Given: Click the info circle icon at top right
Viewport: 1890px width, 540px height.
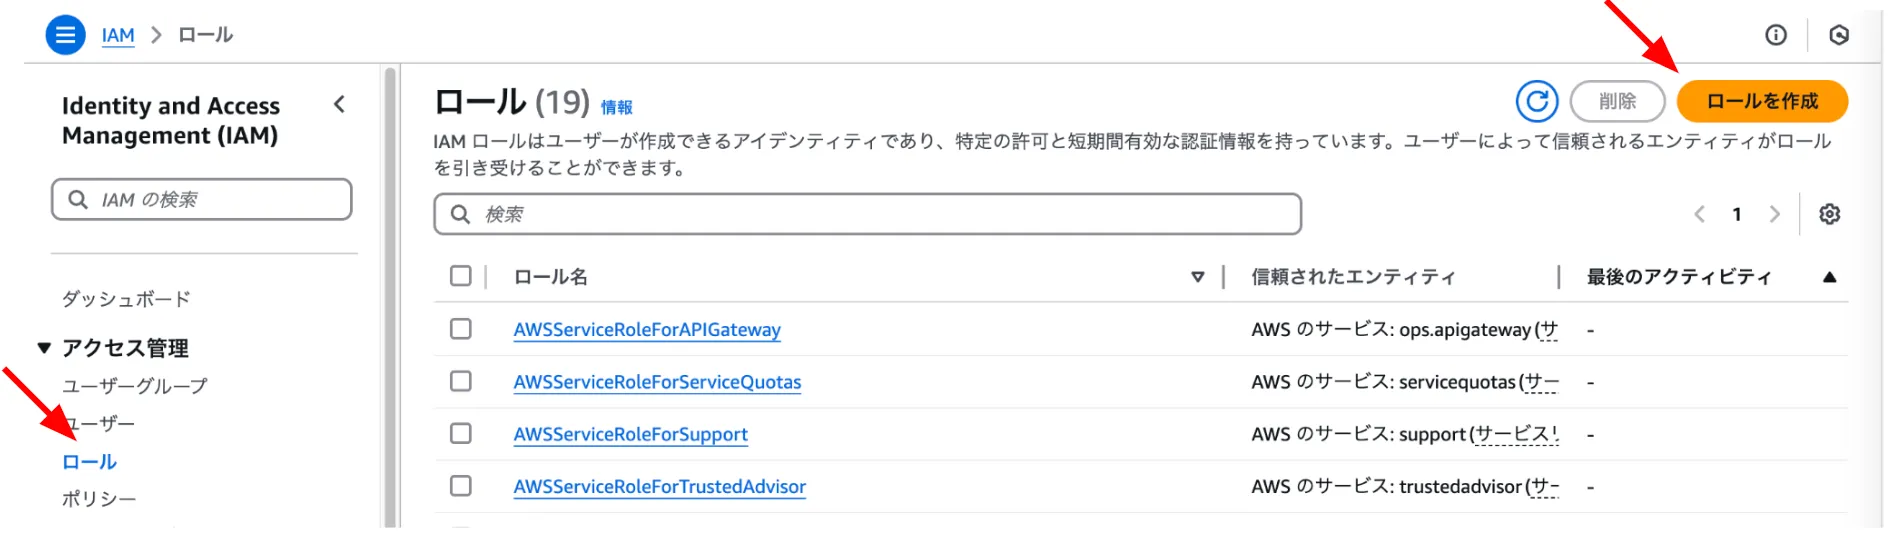Looking at the screenshot, I should pyautogui.click(x=1776, y=35).
